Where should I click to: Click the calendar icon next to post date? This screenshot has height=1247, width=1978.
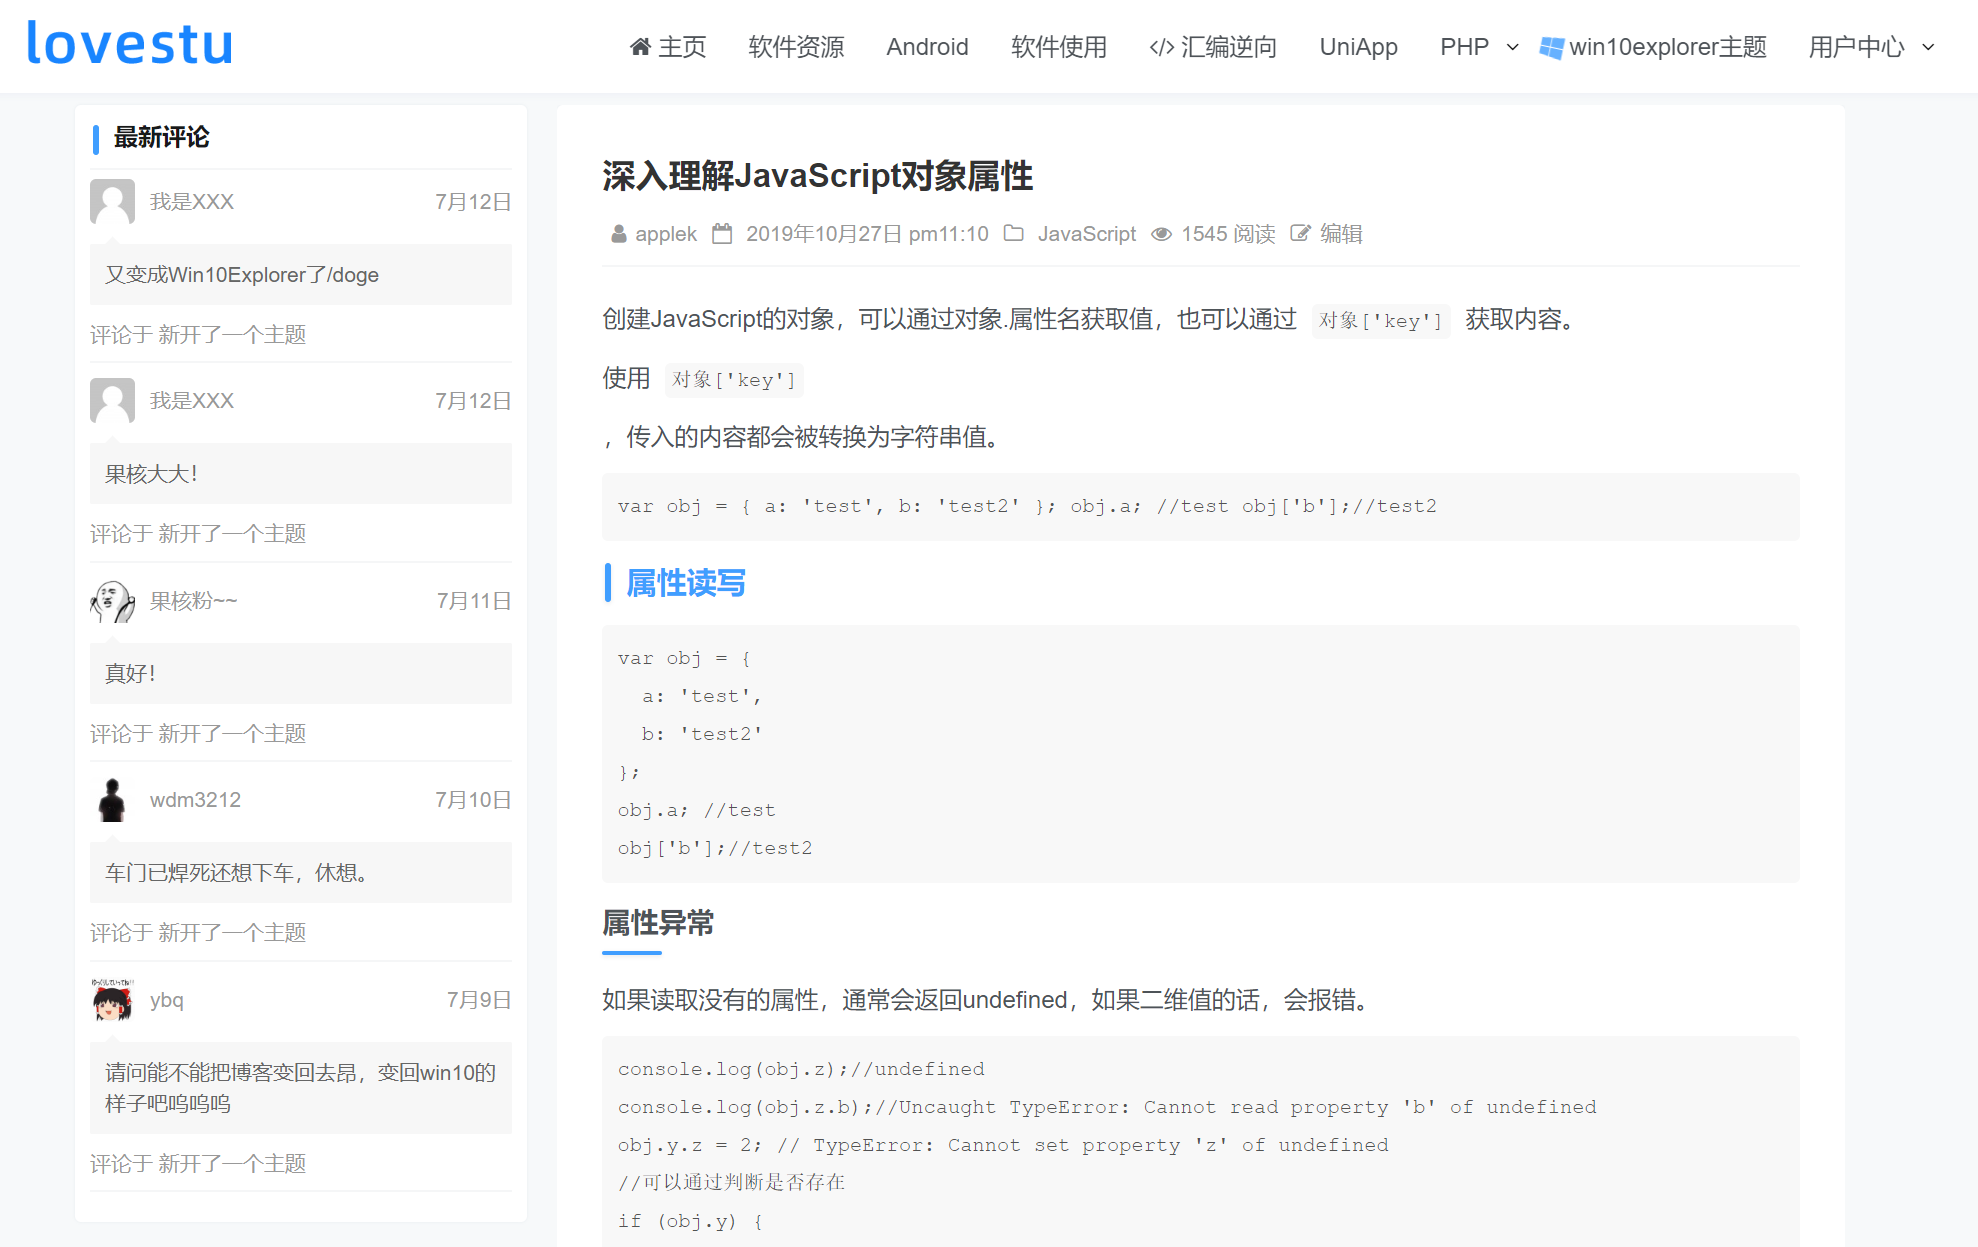point(722,234)
